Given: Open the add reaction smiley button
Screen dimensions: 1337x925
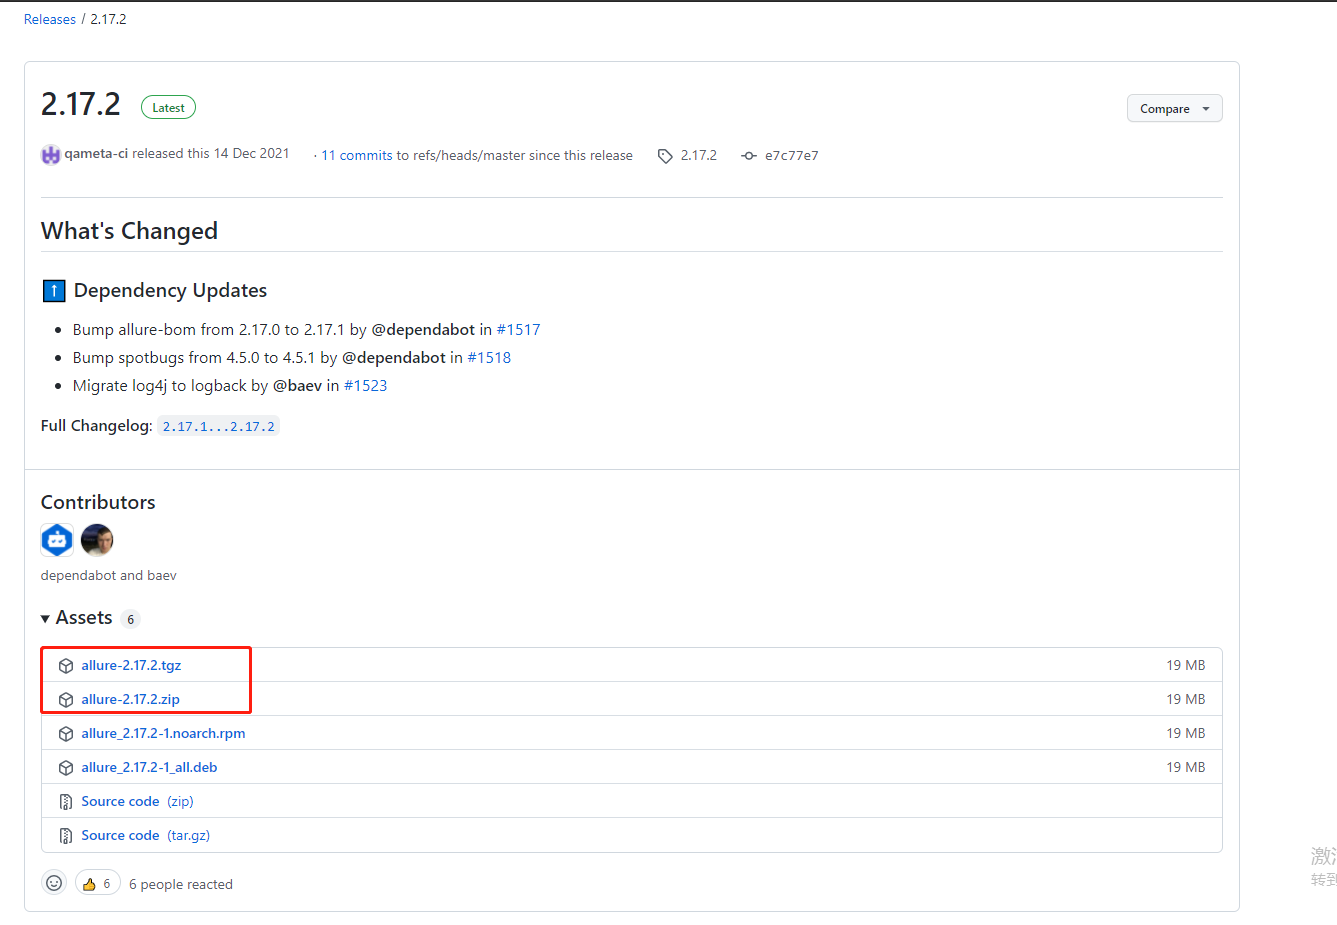Looking at the screenshot, I should [x=54, y=883].
